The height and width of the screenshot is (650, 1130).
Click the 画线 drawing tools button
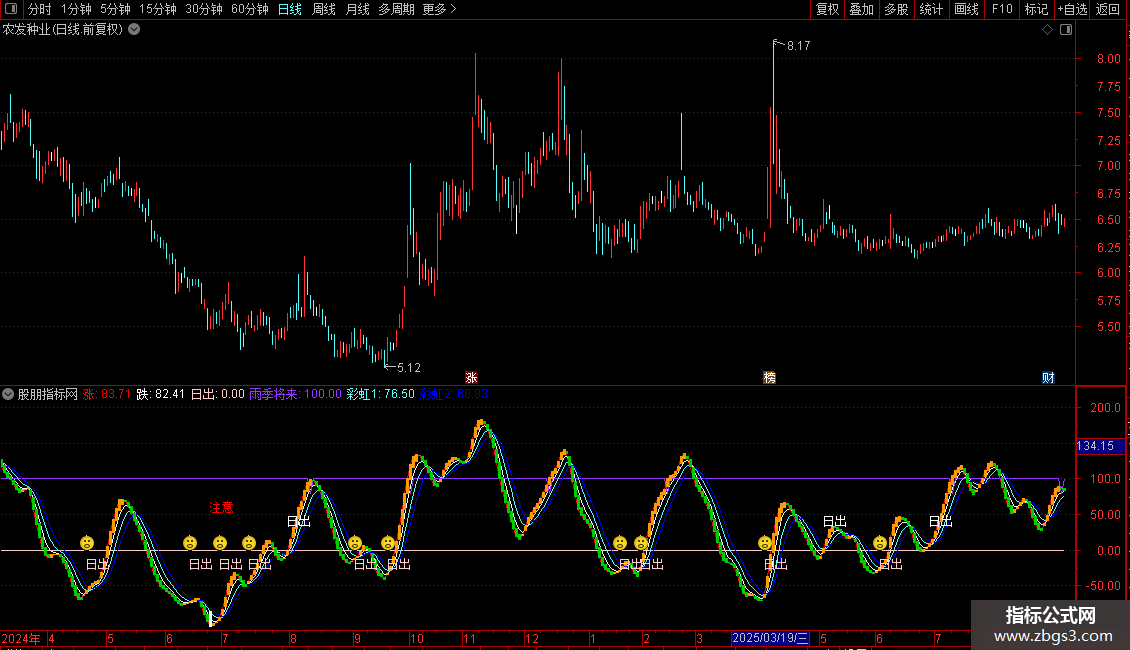[966, 9]
